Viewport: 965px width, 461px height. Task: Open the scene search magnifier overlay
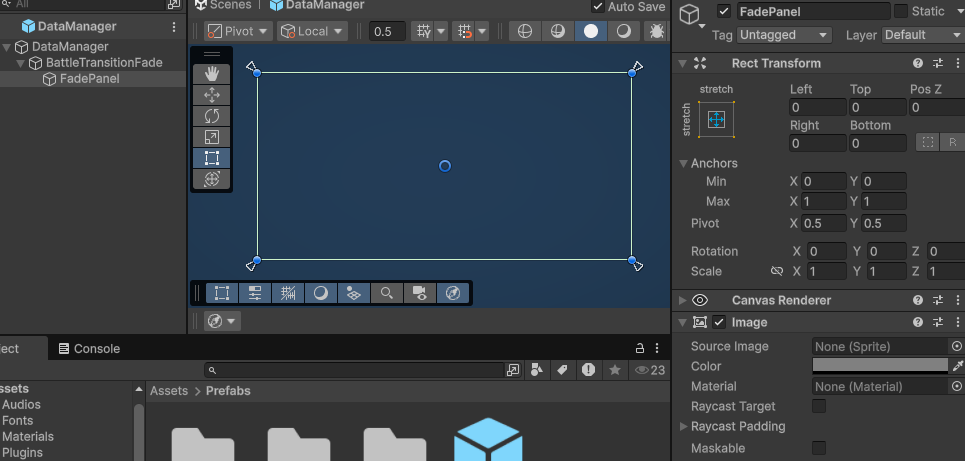pos(386,293)
